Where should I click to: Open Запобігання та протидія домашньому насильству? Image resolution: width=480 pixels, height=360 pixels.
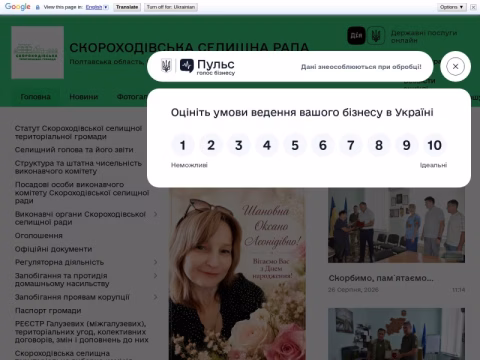(x=62, y=280)
